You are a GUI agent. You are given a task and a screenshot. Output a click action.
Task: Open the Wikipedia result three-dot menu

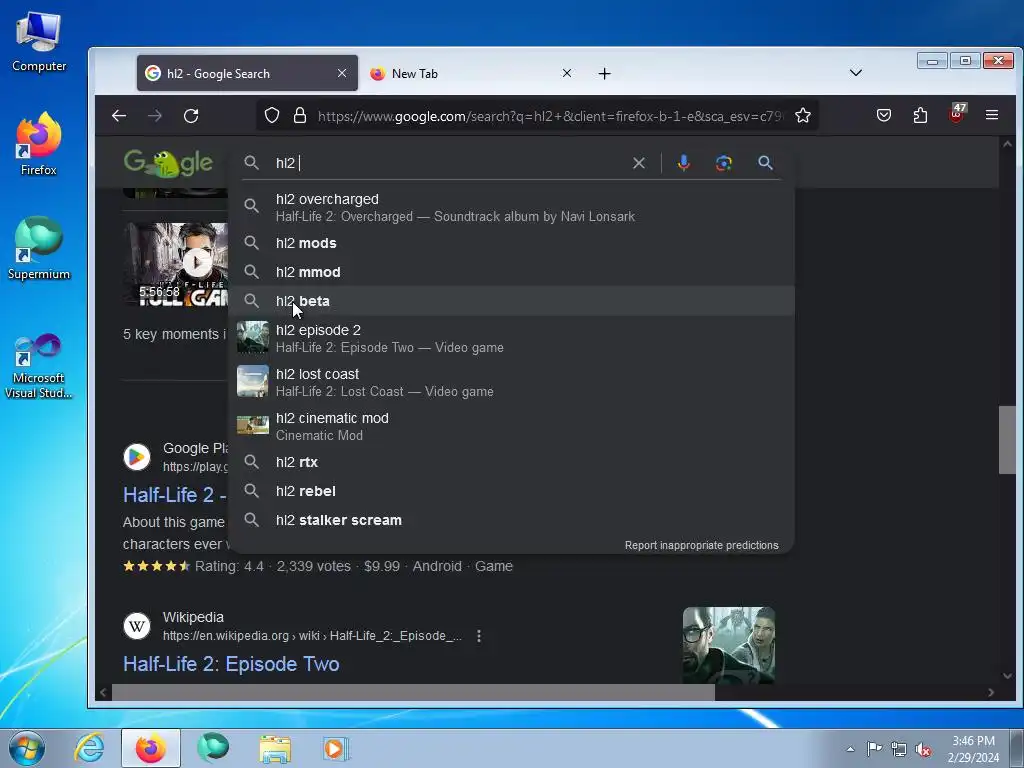pos(479,635)
